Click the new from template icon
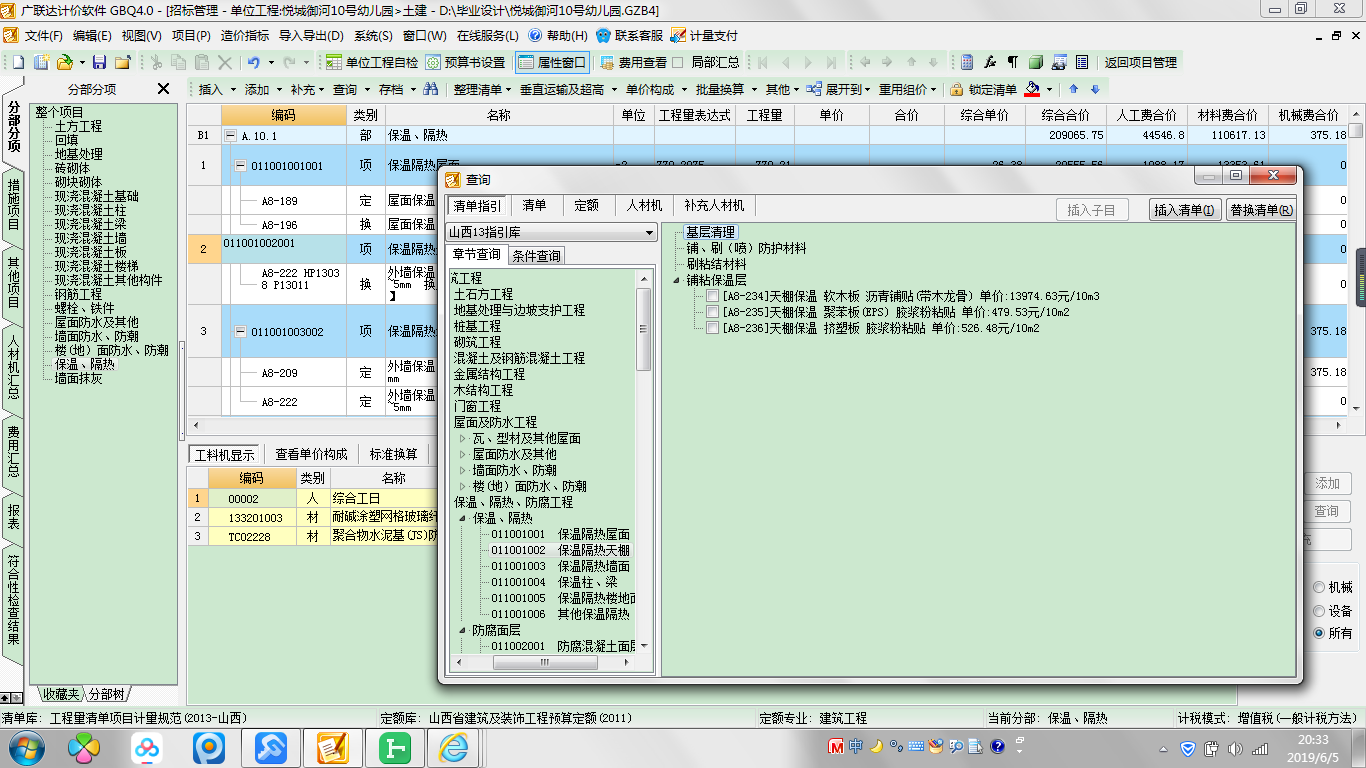This screenshot has height=768, width=1366. pos(41,62)
